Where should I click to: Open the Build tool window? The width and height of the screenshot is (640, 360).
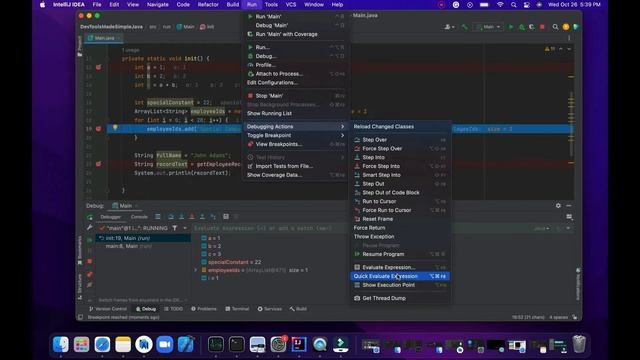click(298, 309)
